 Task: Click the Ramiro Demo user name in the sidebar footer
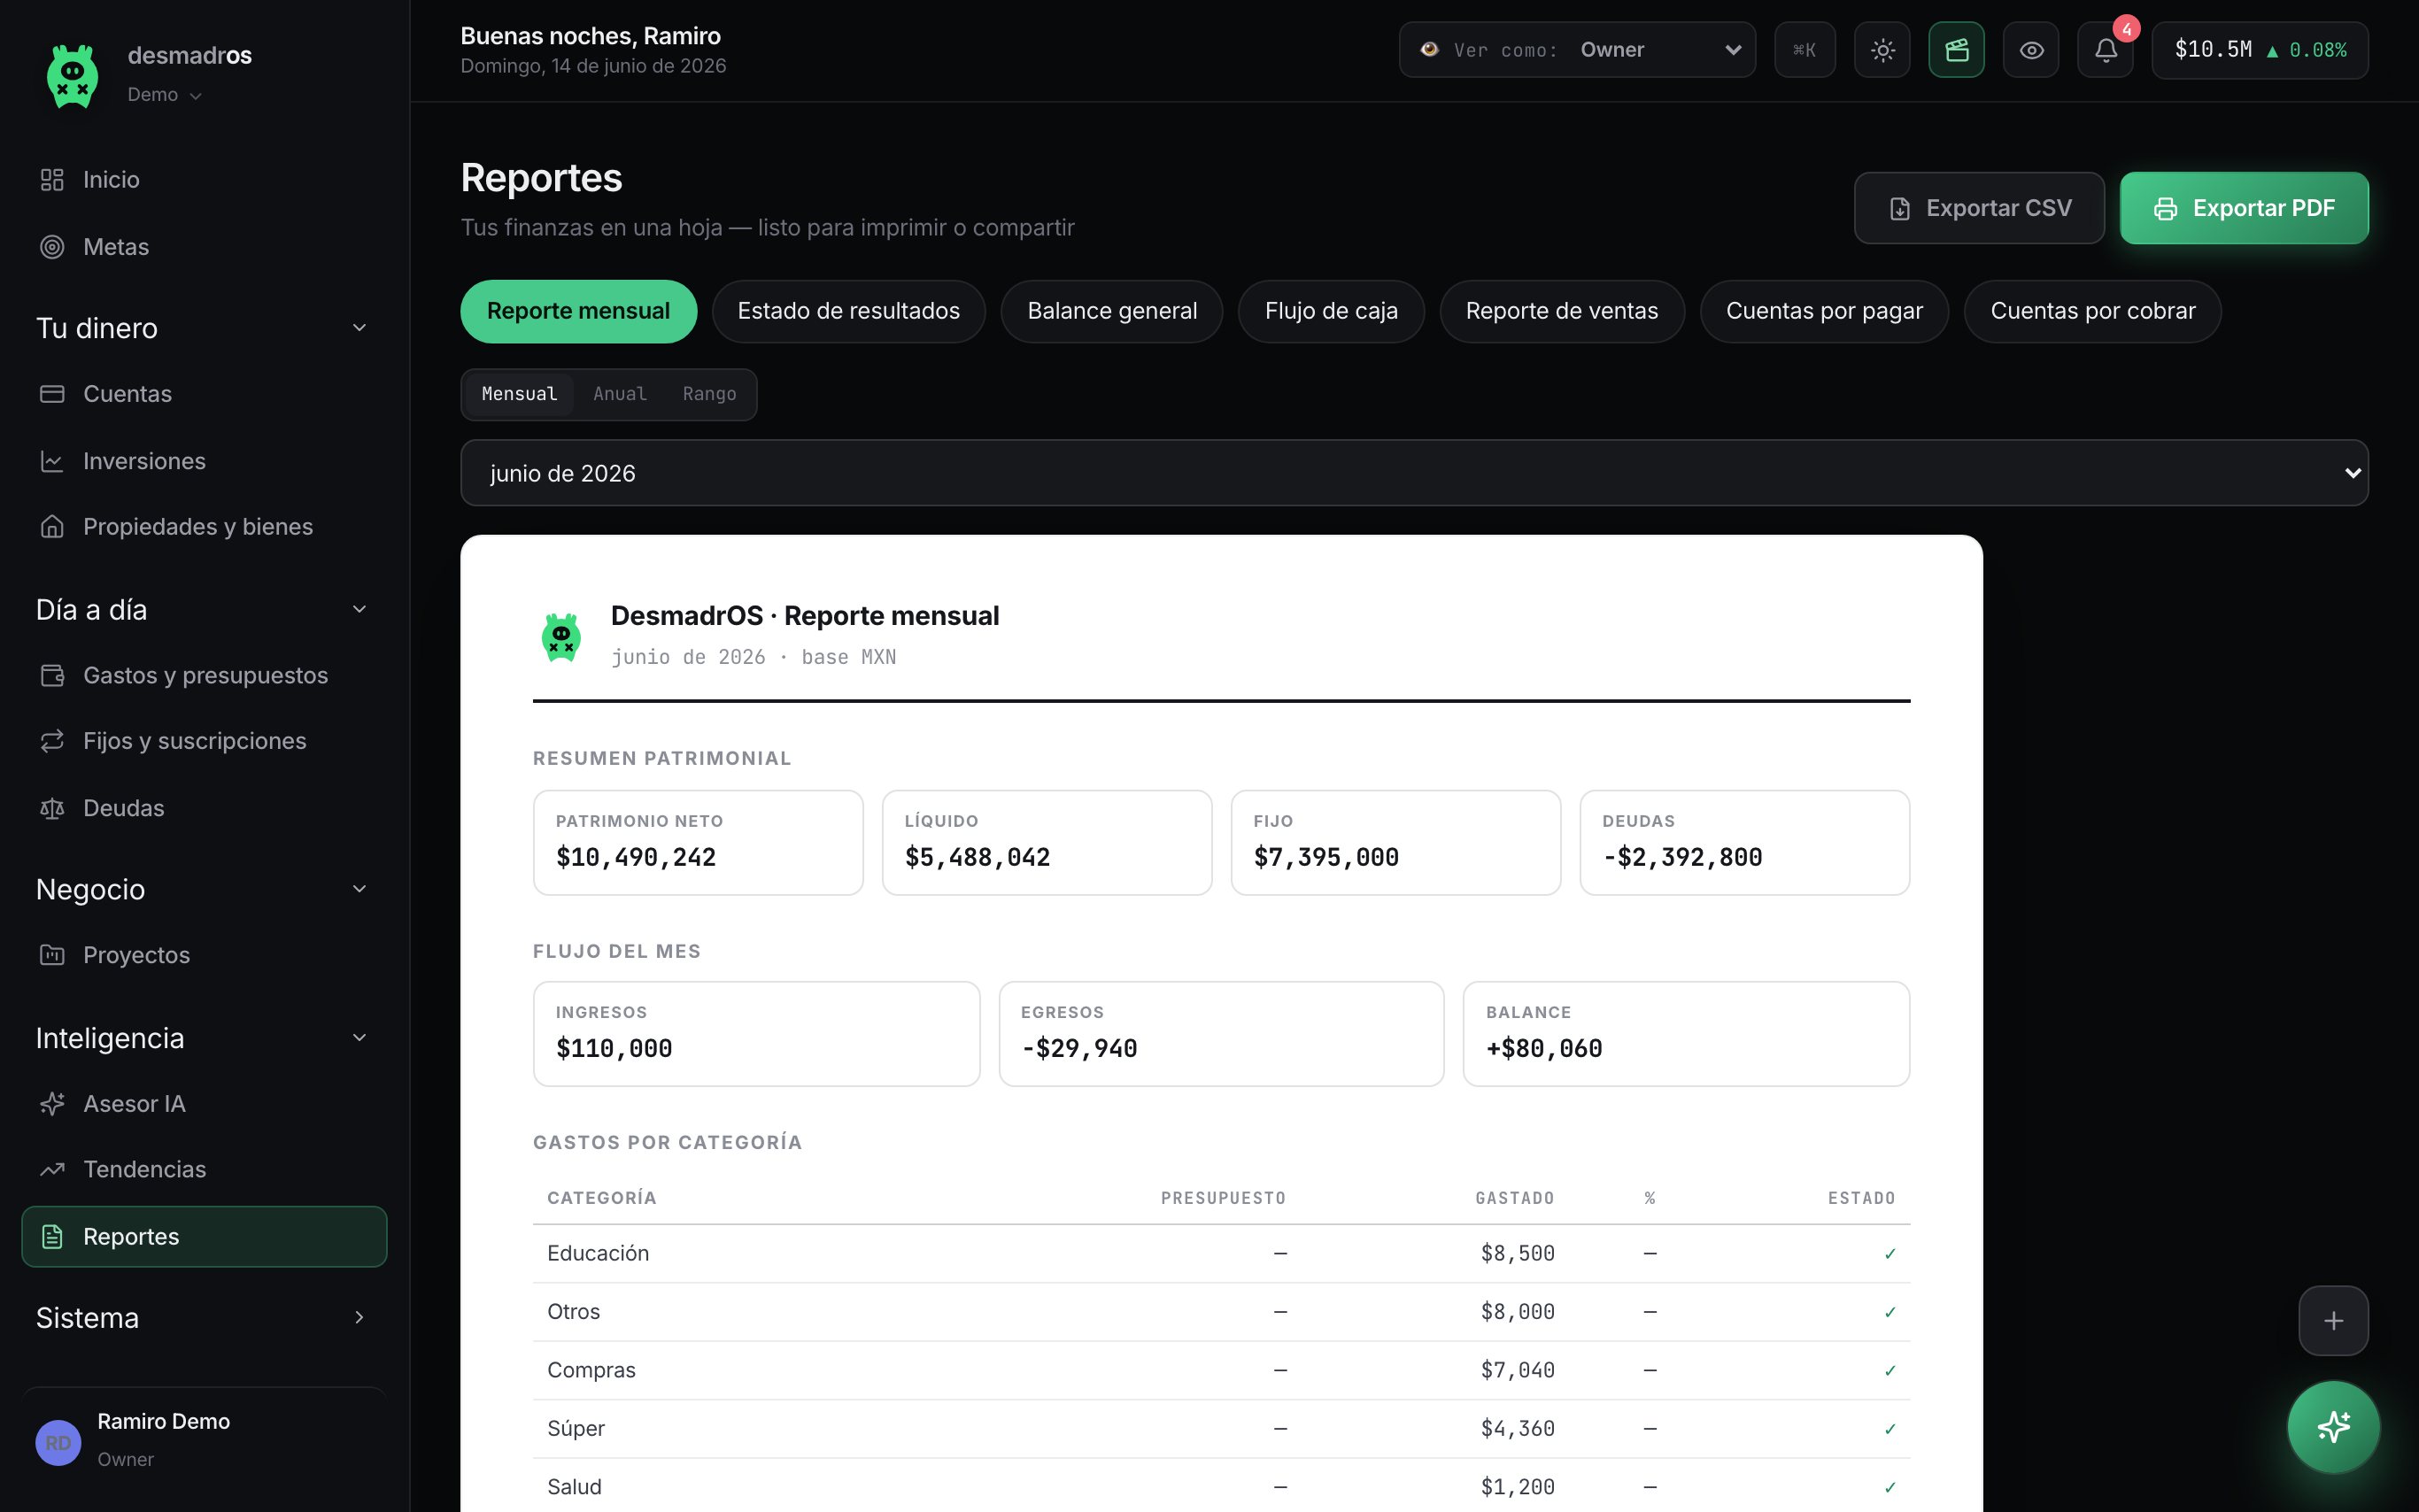pos(164,1422)
